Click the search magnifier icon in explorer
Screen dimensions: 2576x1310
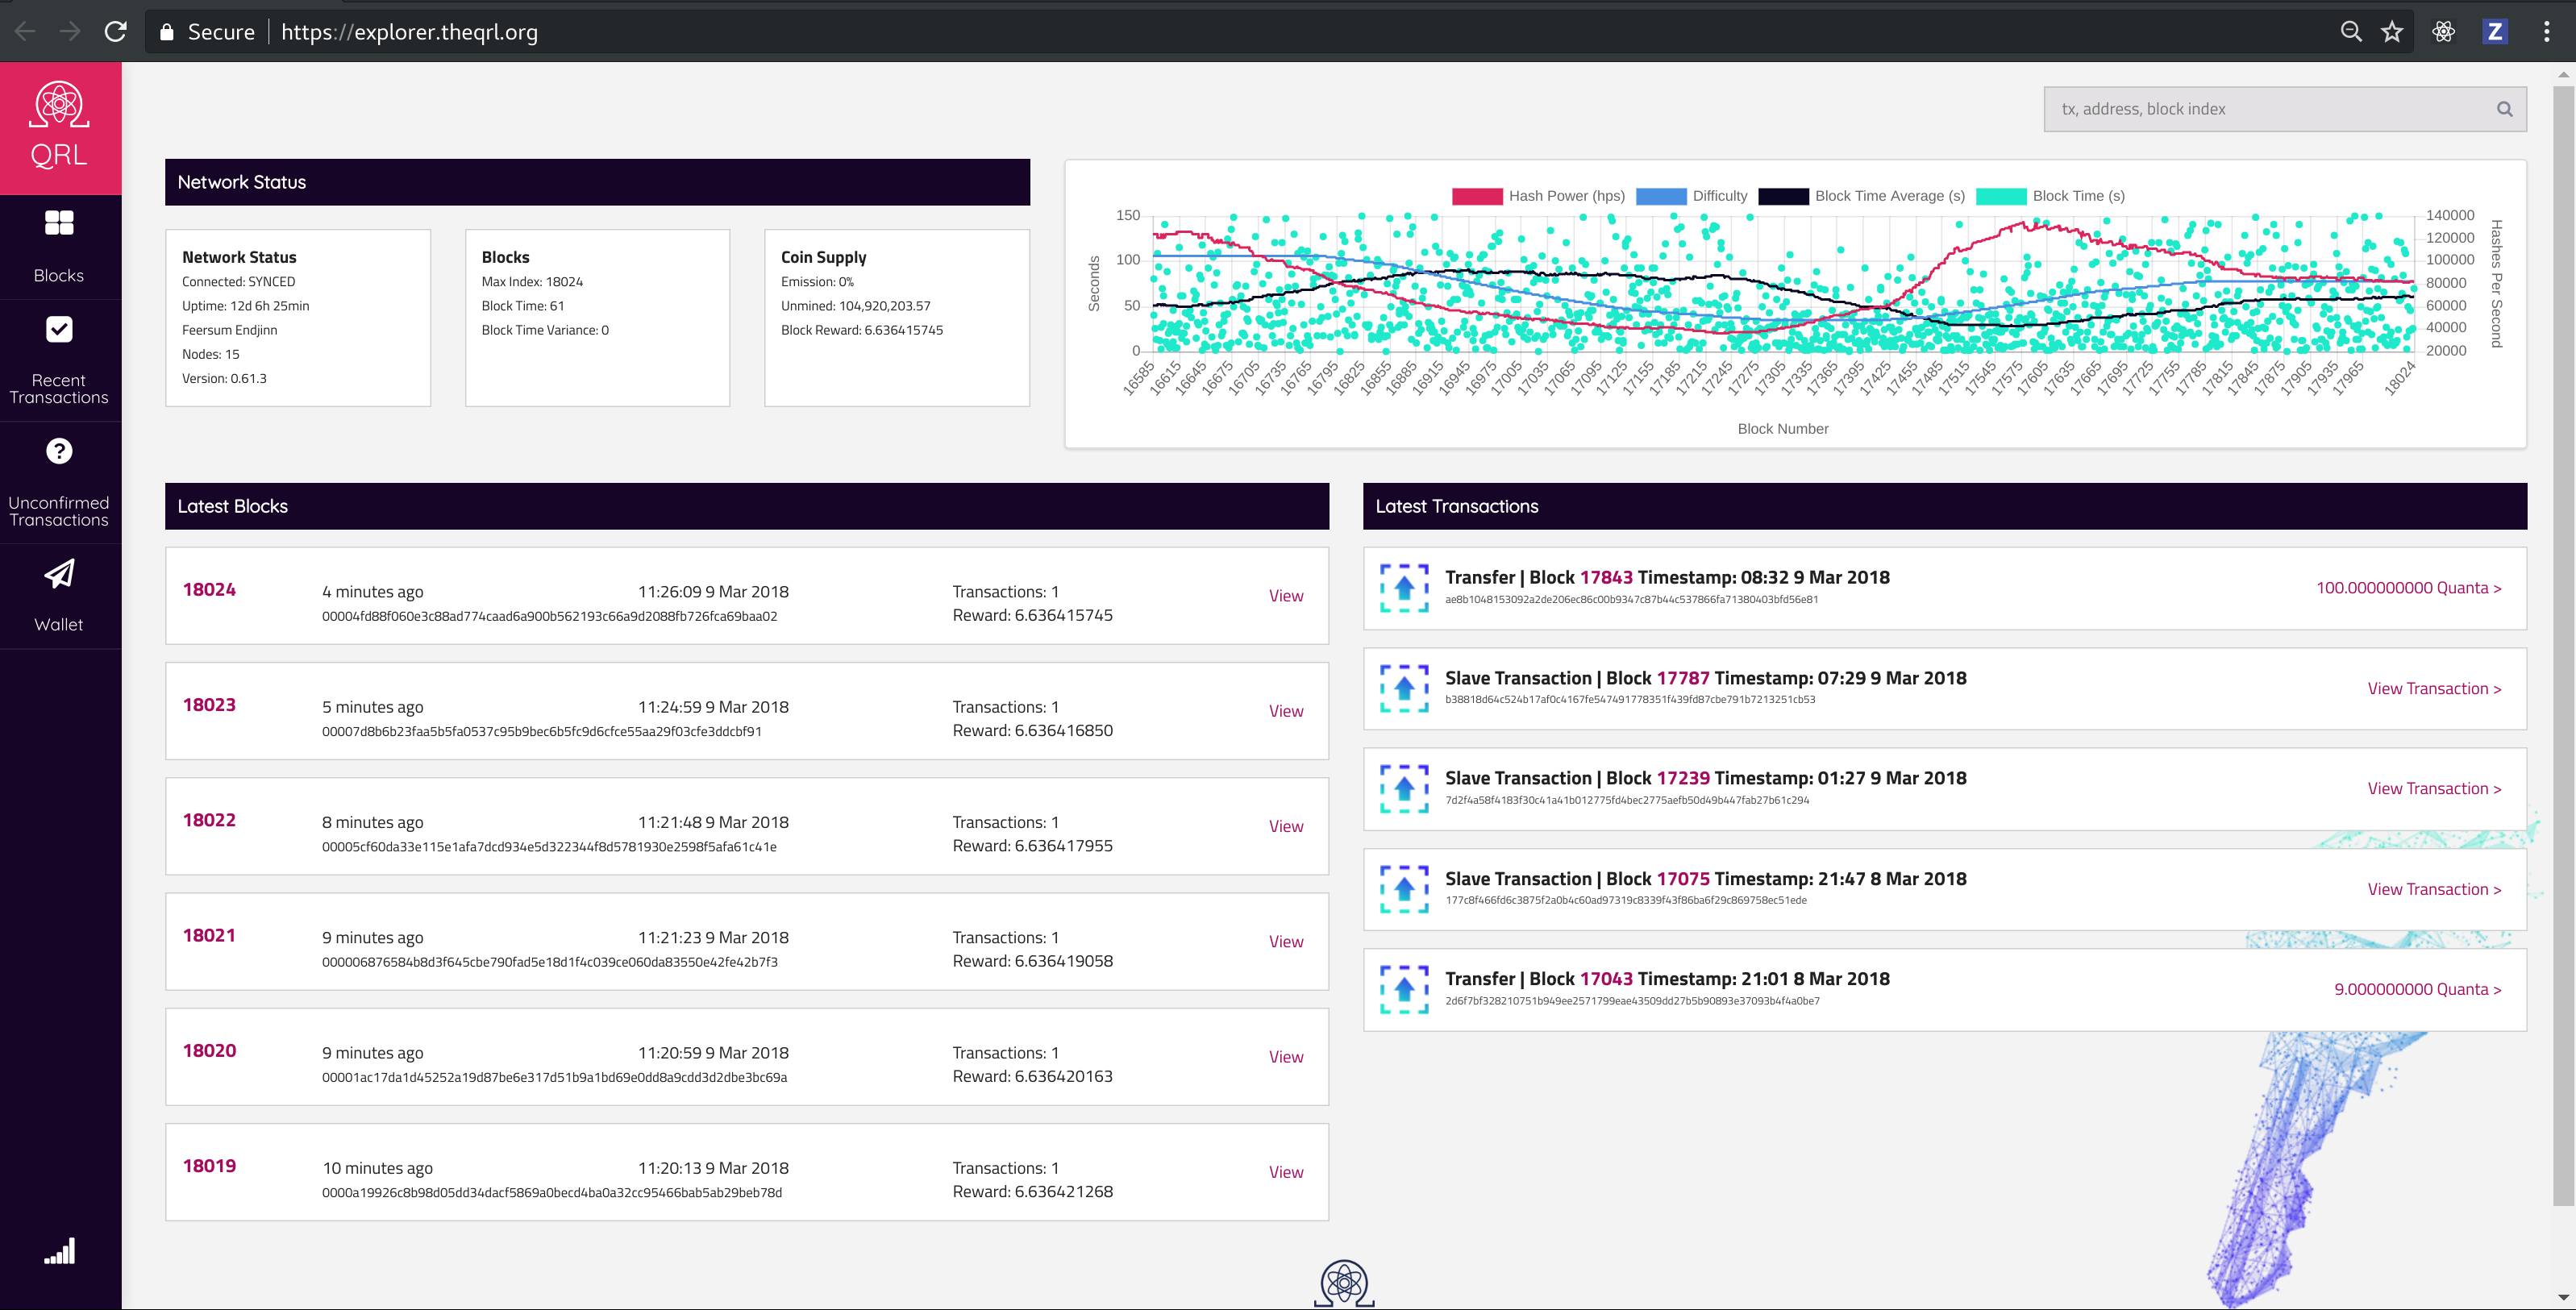(x=2504, y=109)
